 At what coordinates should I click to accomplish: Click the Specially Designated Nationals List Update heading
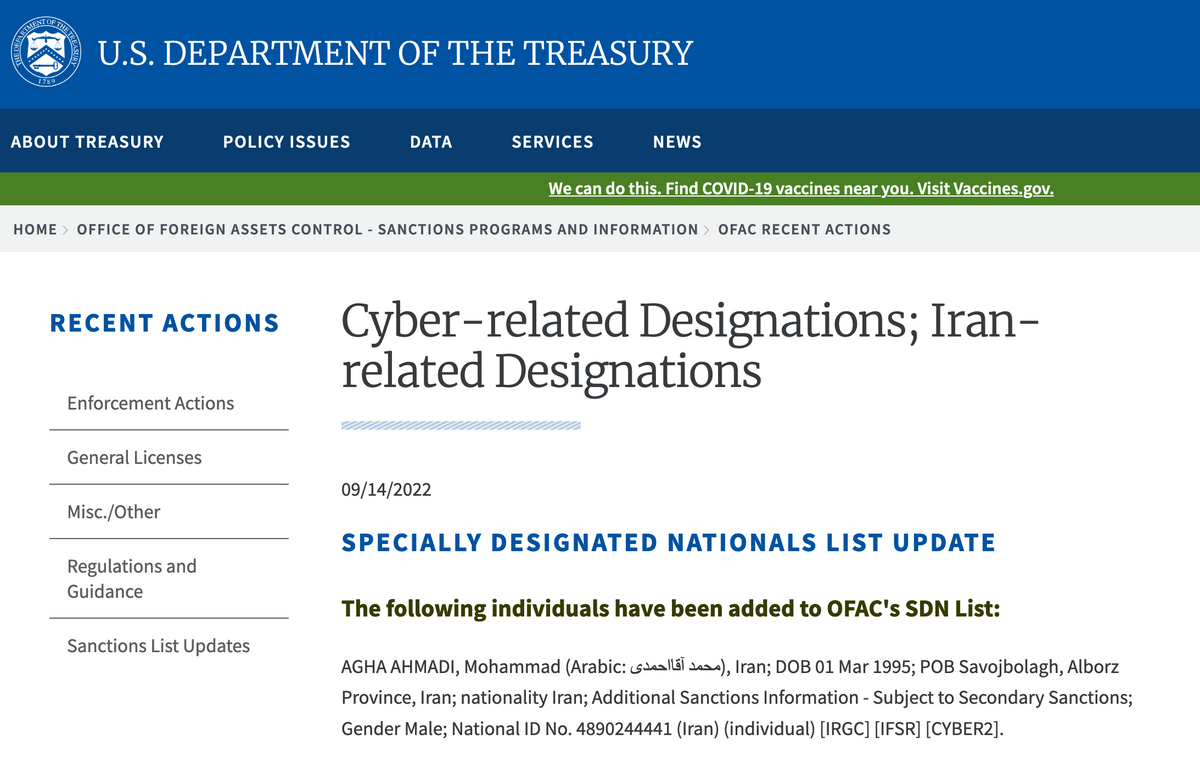668,543
